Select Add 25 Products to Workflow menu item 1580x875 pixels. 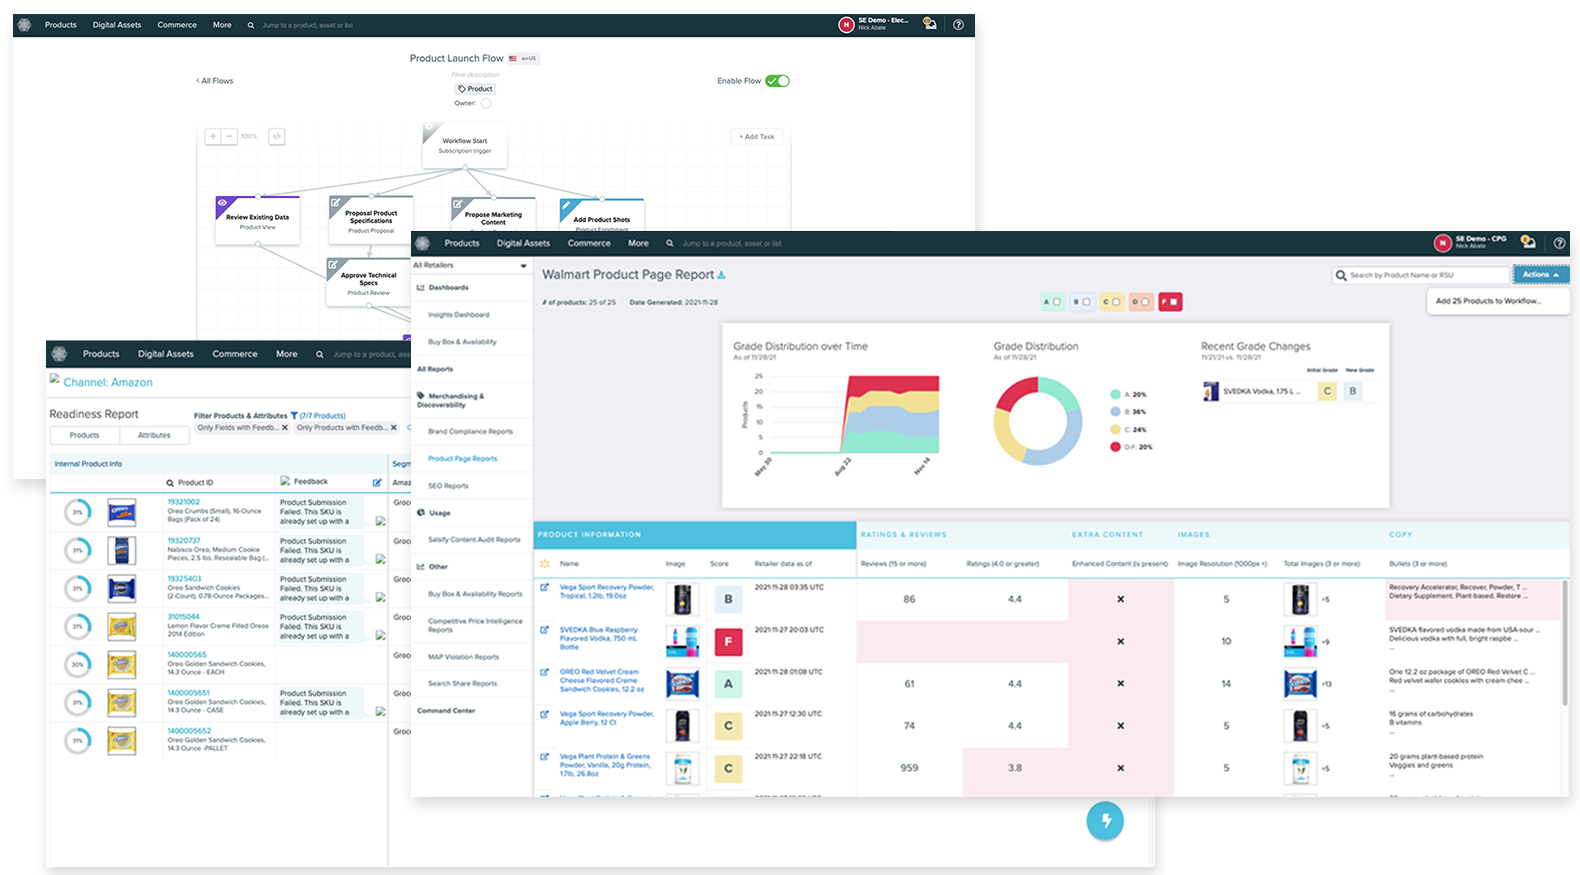[x=1498, y=300]
